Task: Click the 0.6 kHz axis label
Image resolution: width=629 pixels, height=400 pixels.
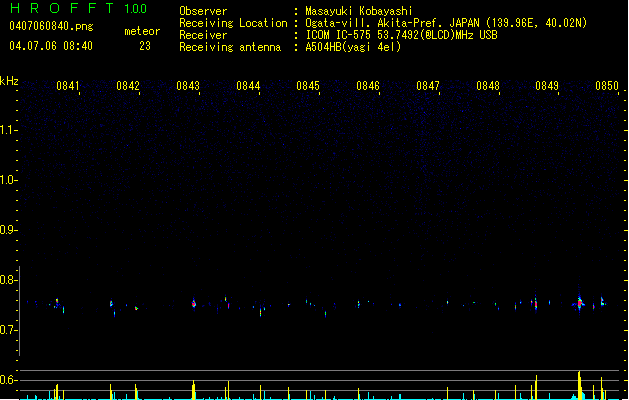Action: click(x=7, y=380)
